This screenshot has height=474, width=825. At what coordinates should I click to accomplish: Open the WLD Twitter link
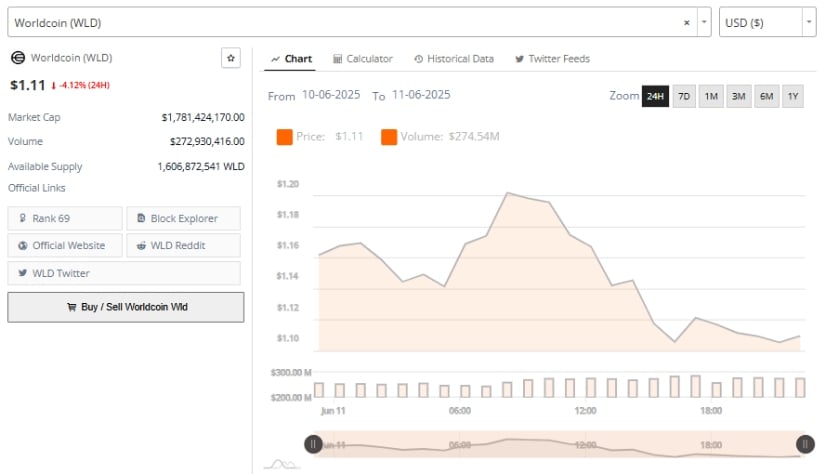(x=124, y=273)
